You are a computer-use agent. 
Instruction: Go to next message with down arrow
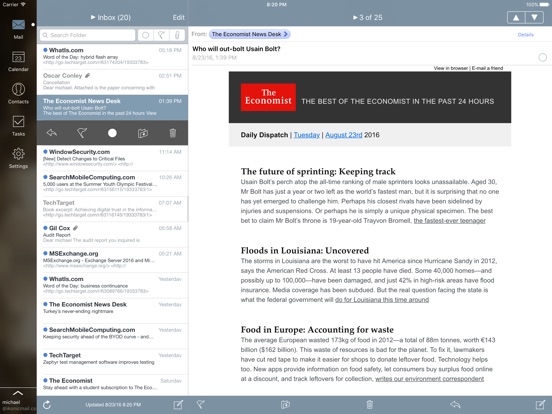(534, 17)
